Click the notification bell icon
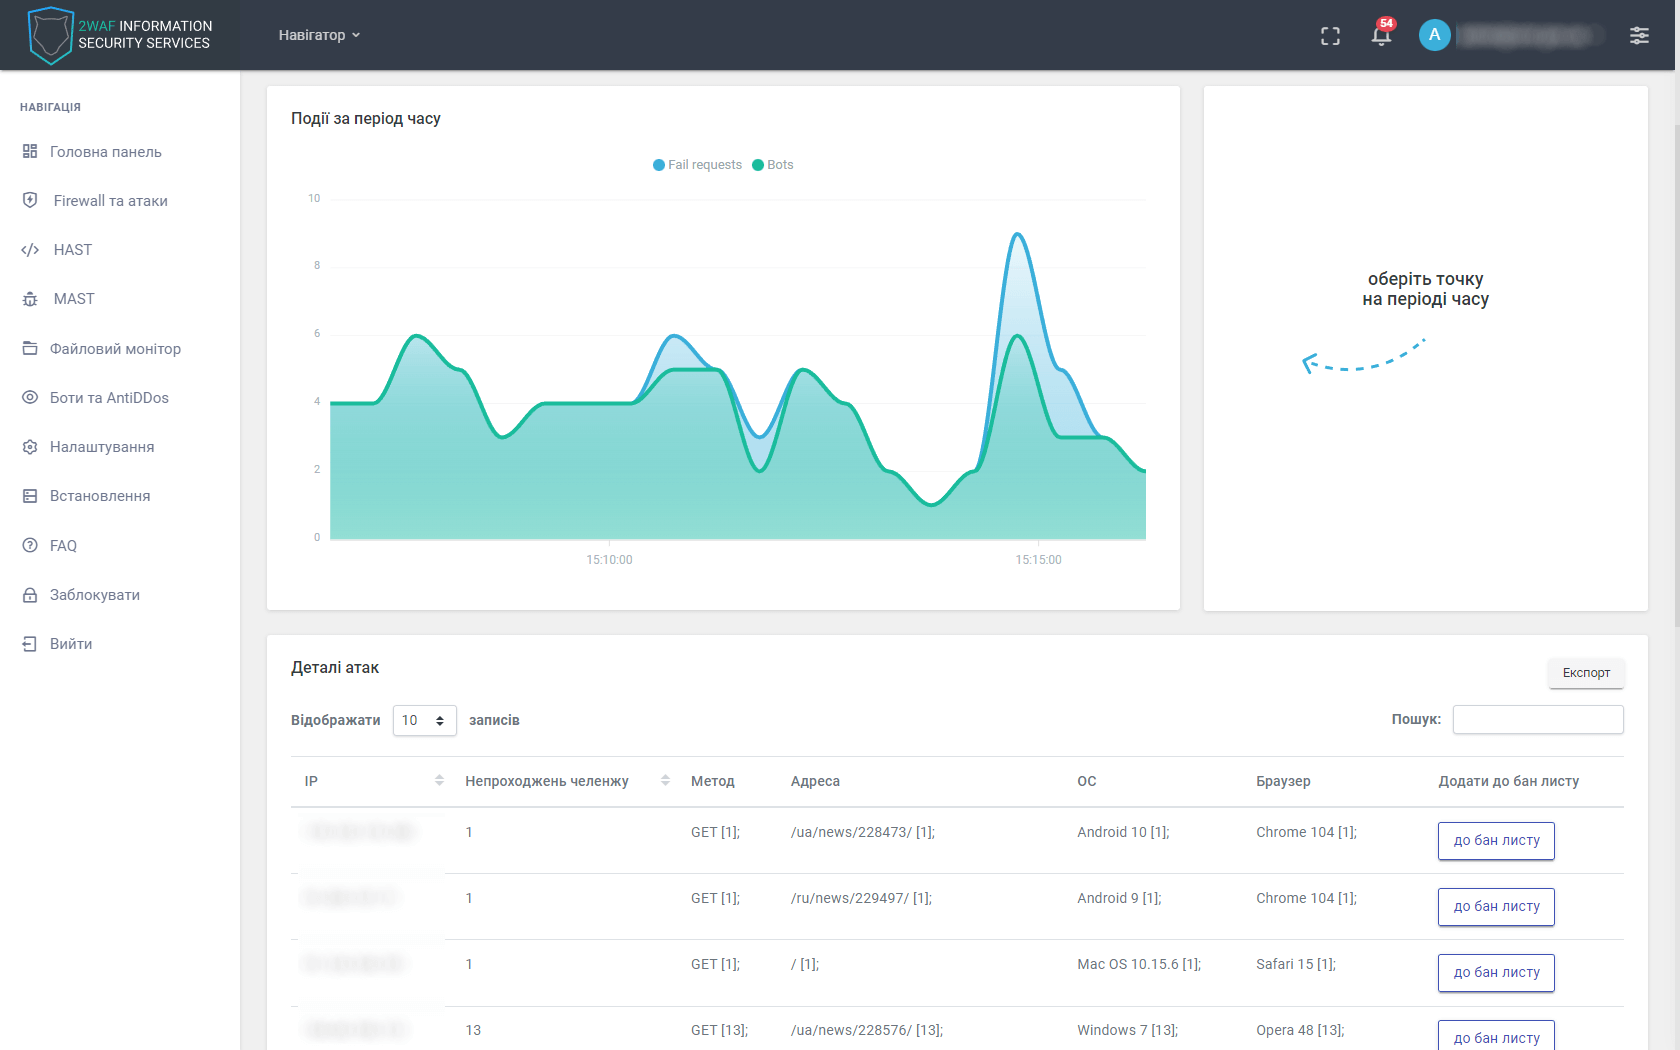The image size is (1680, 1050). coord(1381,36)
